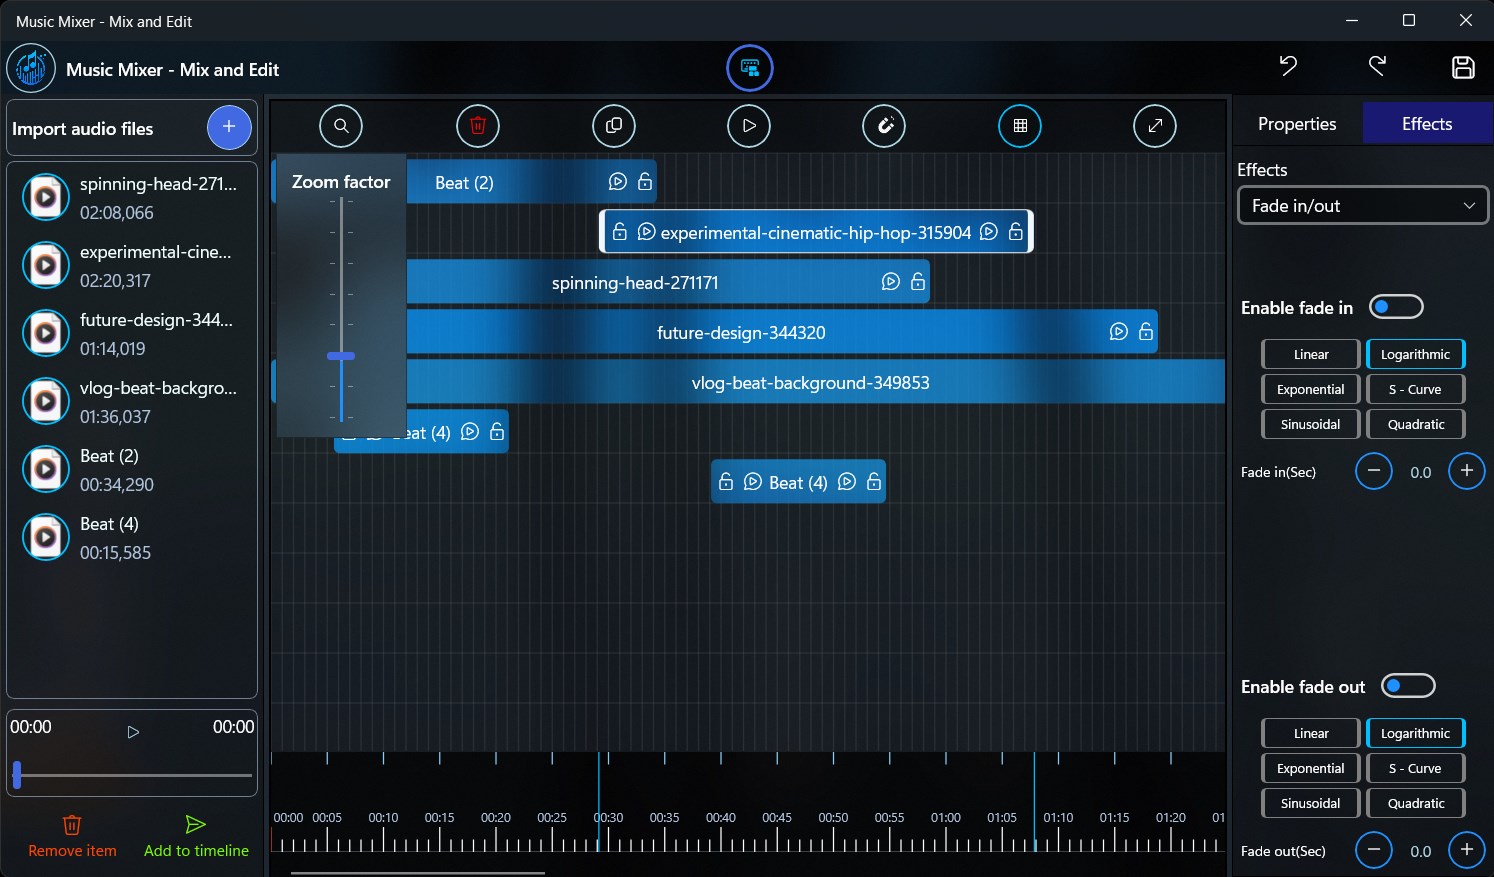Select the Effects tab
The height and width of the screenshot is (877, 1494).
1427,123
